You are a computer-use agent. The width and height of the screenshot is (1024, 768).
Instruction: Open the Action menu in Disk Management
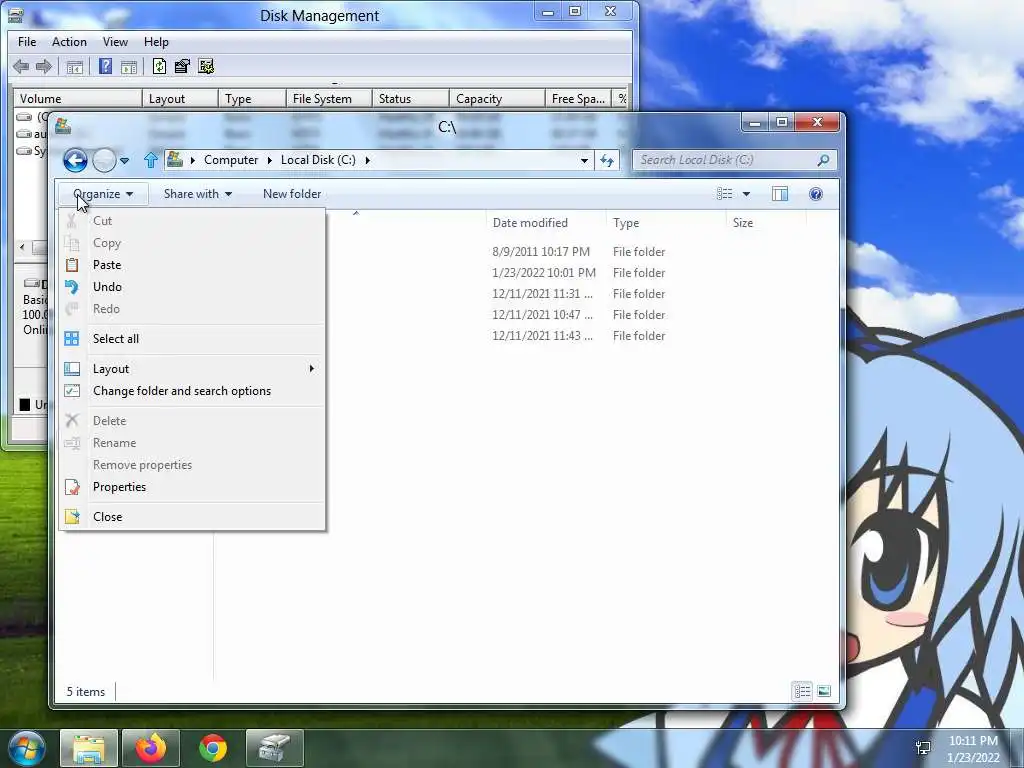(x=69, y=42)
